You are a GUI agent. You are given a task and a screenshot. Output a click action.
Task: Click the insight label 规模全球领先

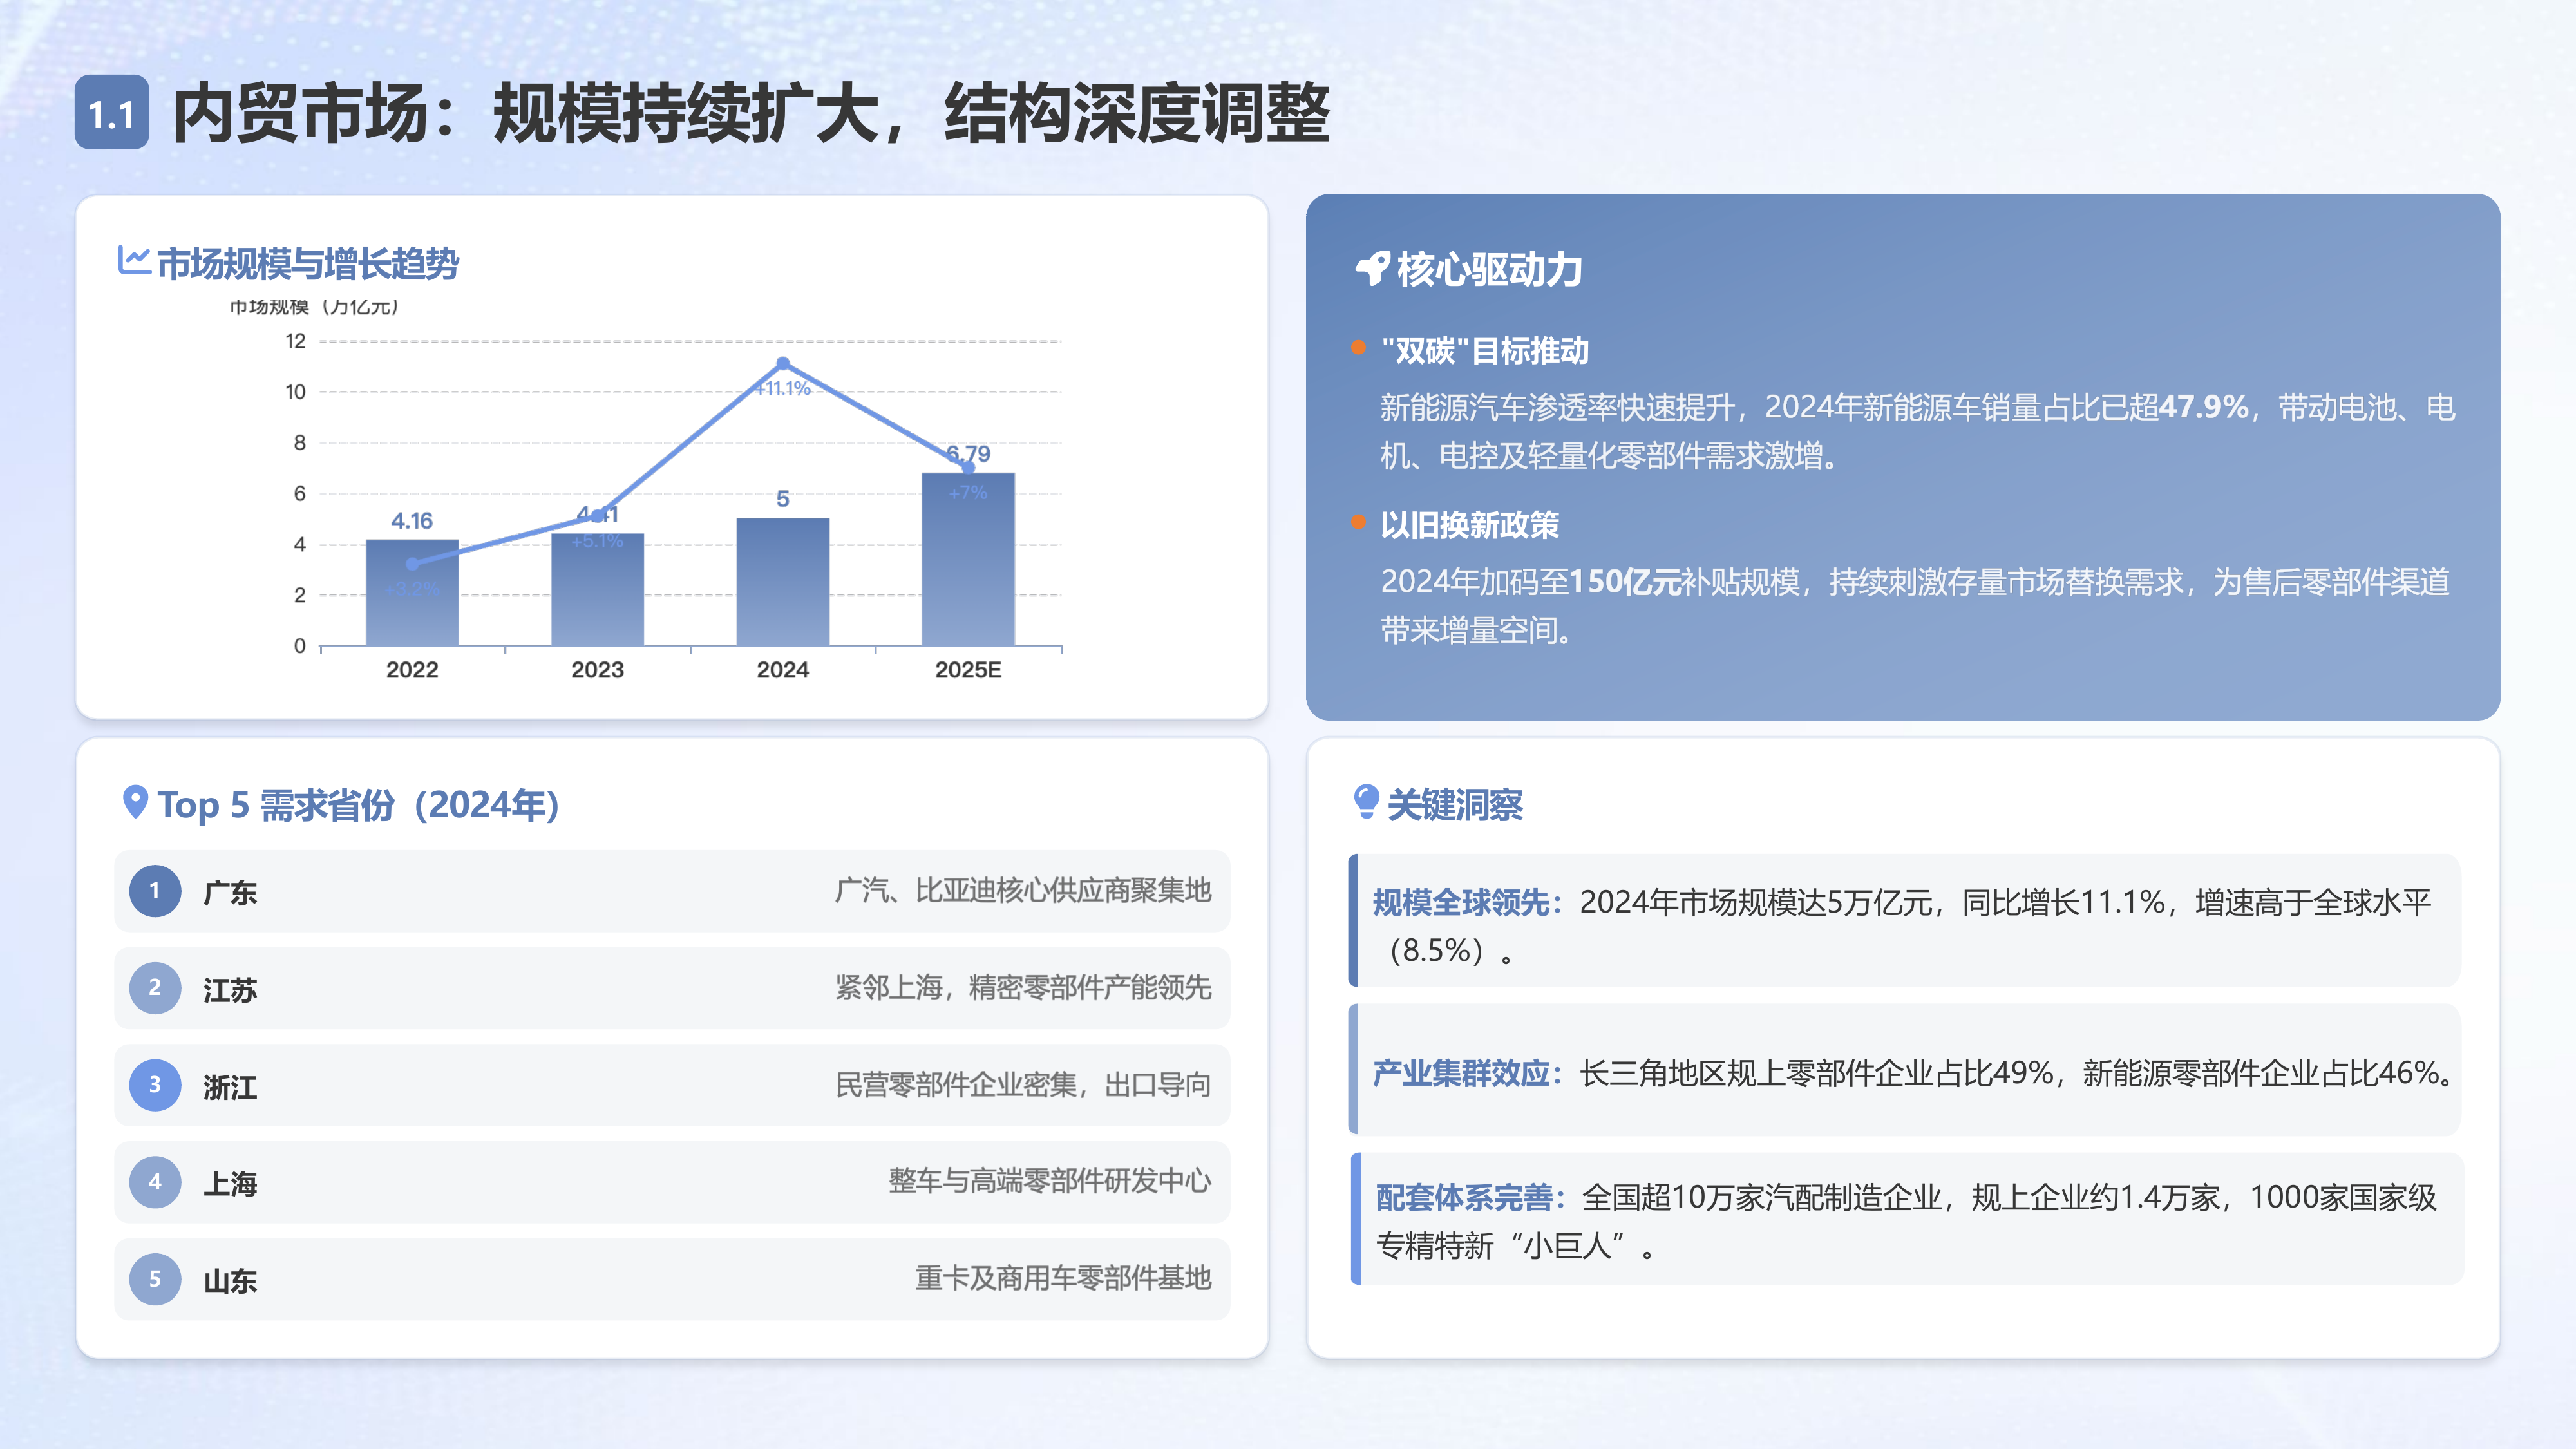pyautogui.click(x=1468, y=902)
